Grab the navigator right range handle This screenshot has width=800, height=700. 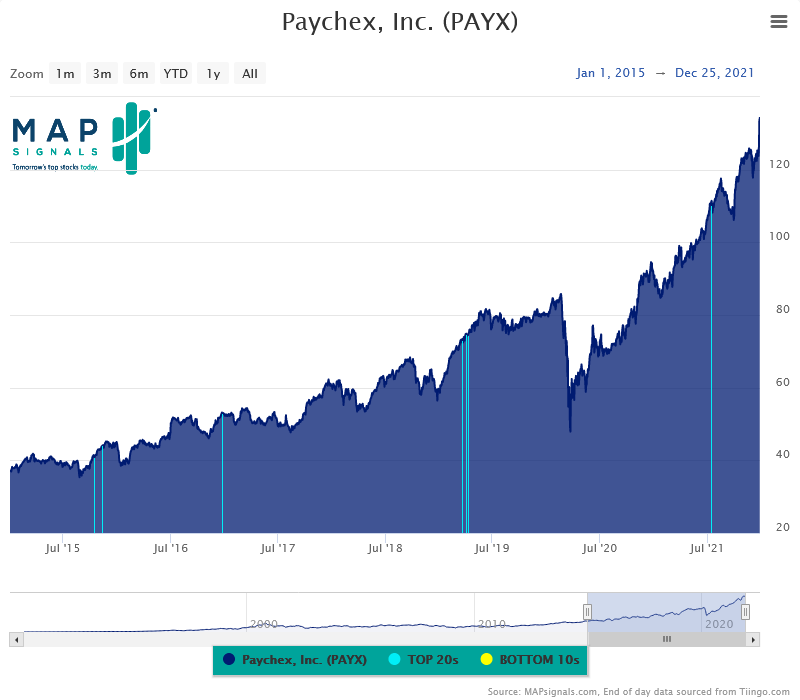[745, 612]
